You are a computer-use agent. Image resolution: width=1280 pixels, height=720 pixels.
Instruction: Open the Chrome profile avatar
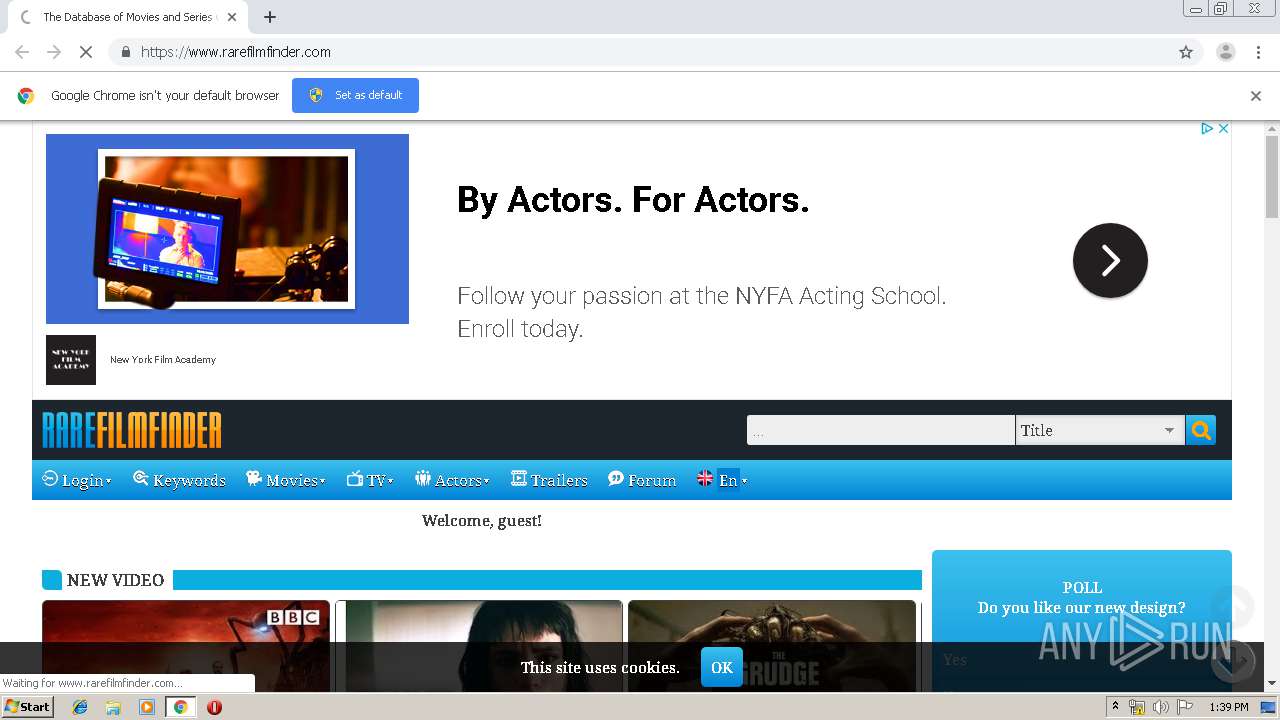click(1225, 52)
